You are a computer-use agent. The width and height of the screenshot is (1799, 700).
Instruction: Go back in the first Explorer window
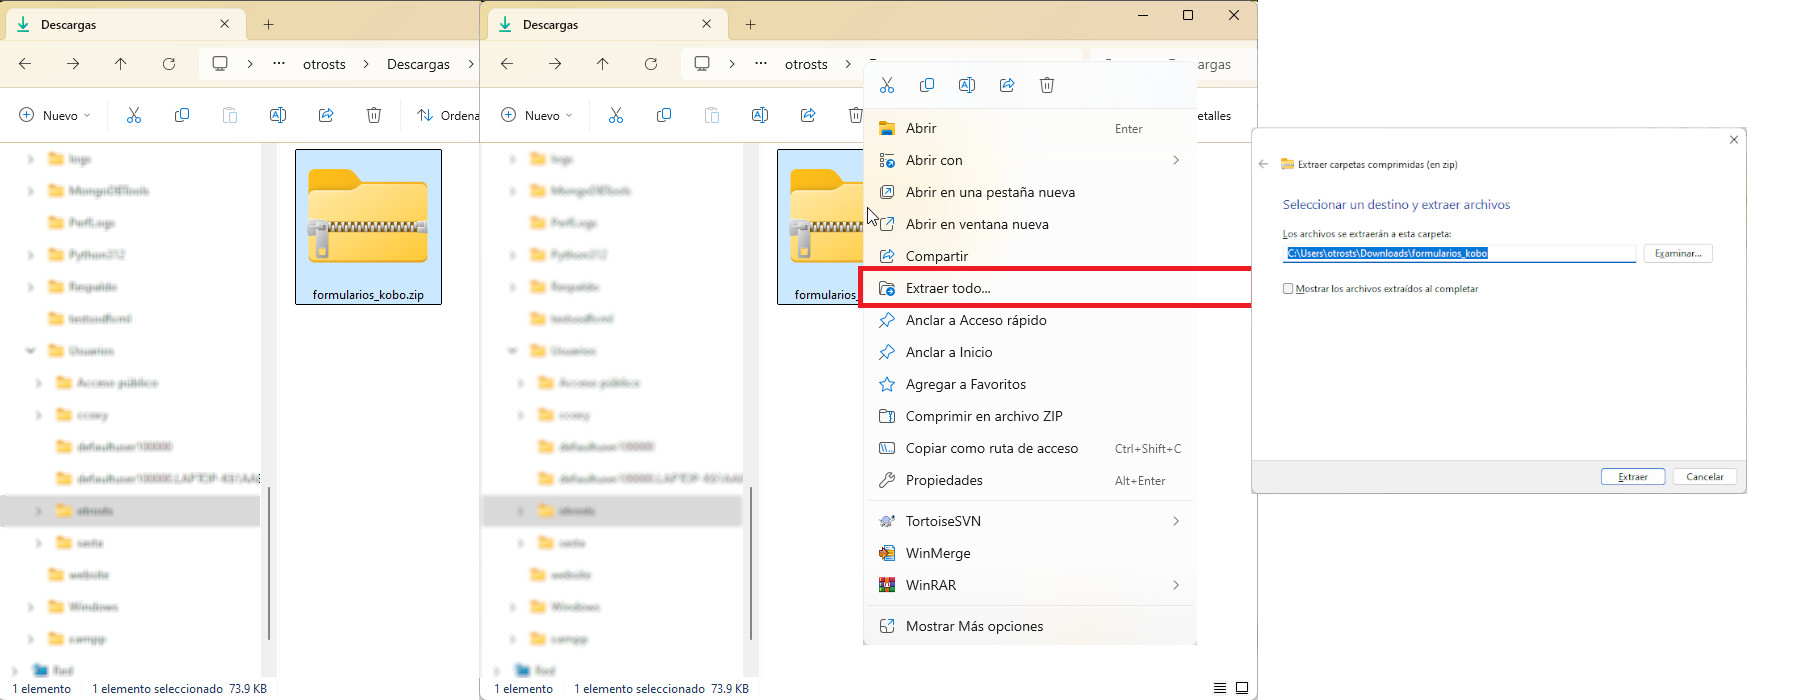click(25, 64)
